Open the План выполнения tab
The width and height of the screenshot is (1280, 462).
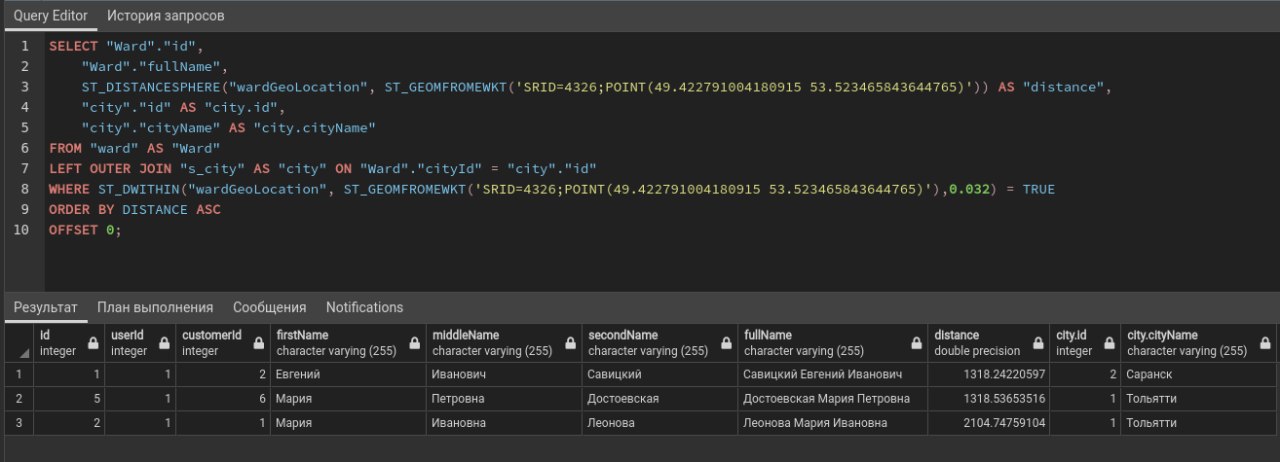click(x=155, y=307)
